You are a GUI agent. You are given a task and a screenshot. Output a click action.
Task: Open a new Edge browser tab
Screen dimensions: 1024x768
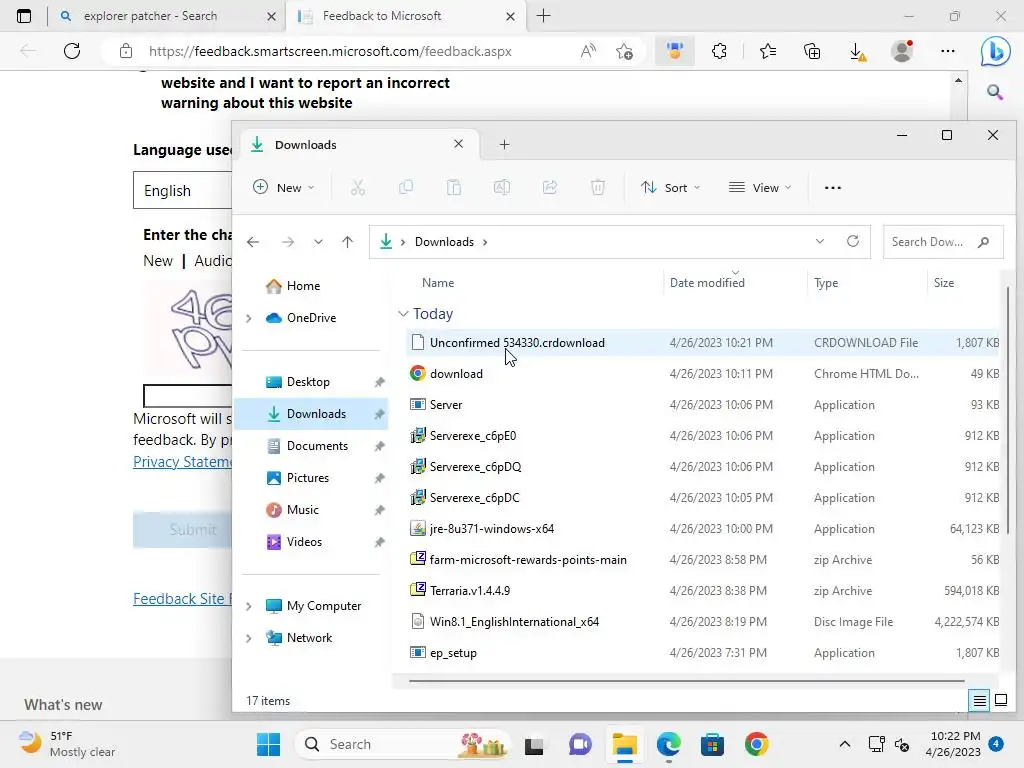pos(543,16)
